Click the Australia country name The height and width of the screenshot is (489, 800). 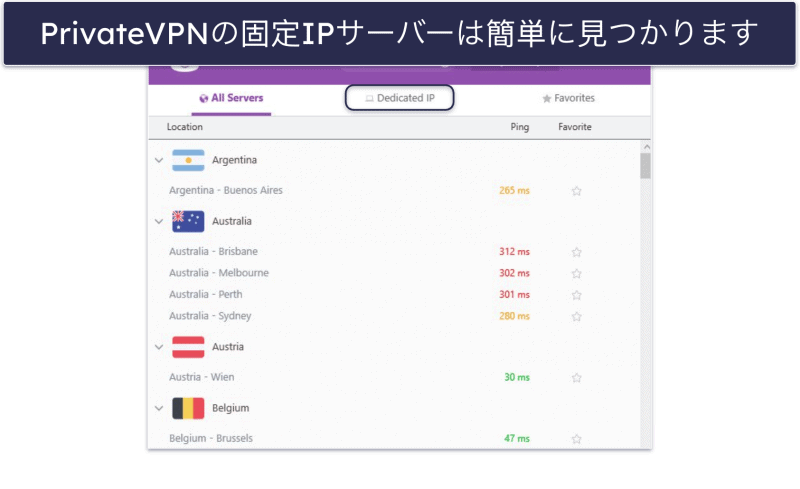232,222
